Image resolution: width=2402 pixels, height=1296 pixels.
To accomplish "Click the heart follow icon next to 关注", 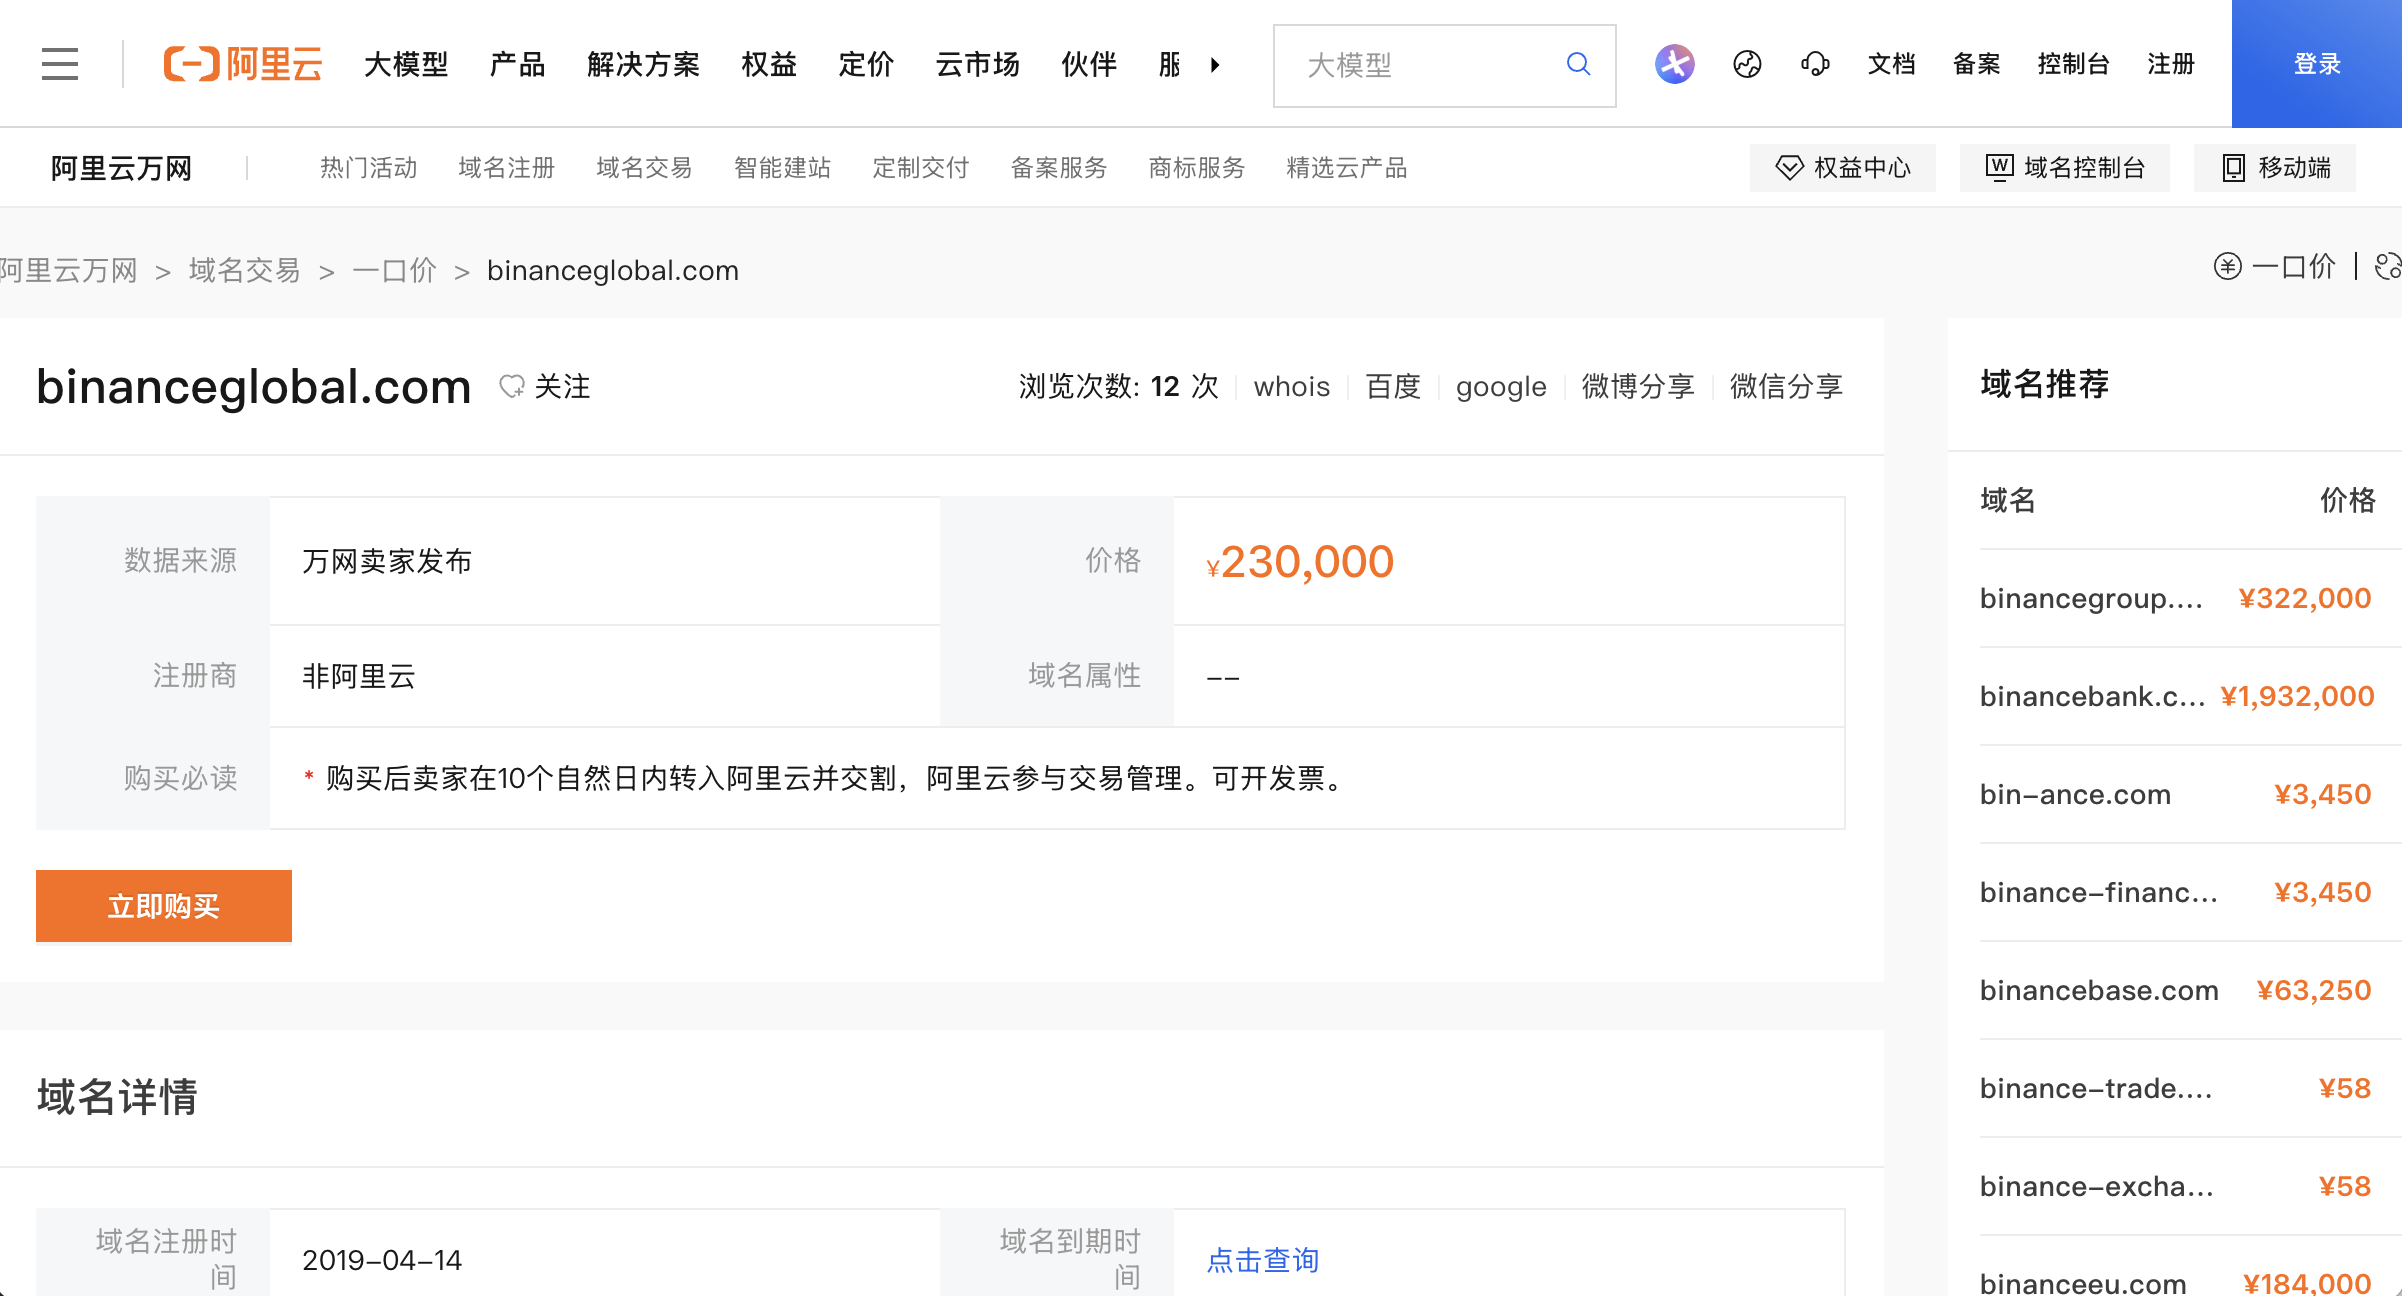I will pos(512,386).
